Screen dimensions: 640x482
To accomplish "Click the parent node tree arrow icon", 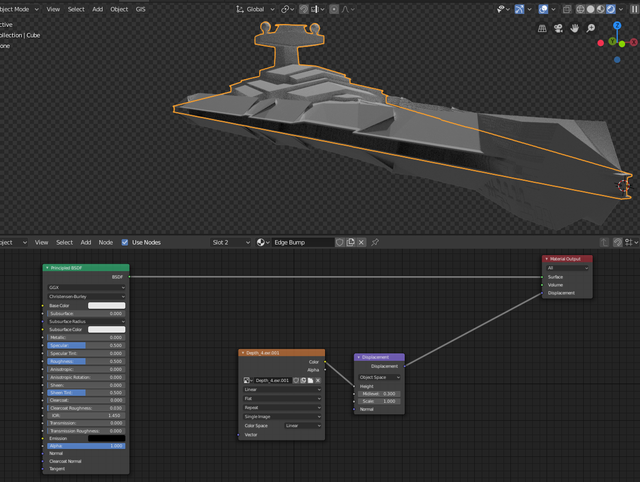I will (604, 242).
